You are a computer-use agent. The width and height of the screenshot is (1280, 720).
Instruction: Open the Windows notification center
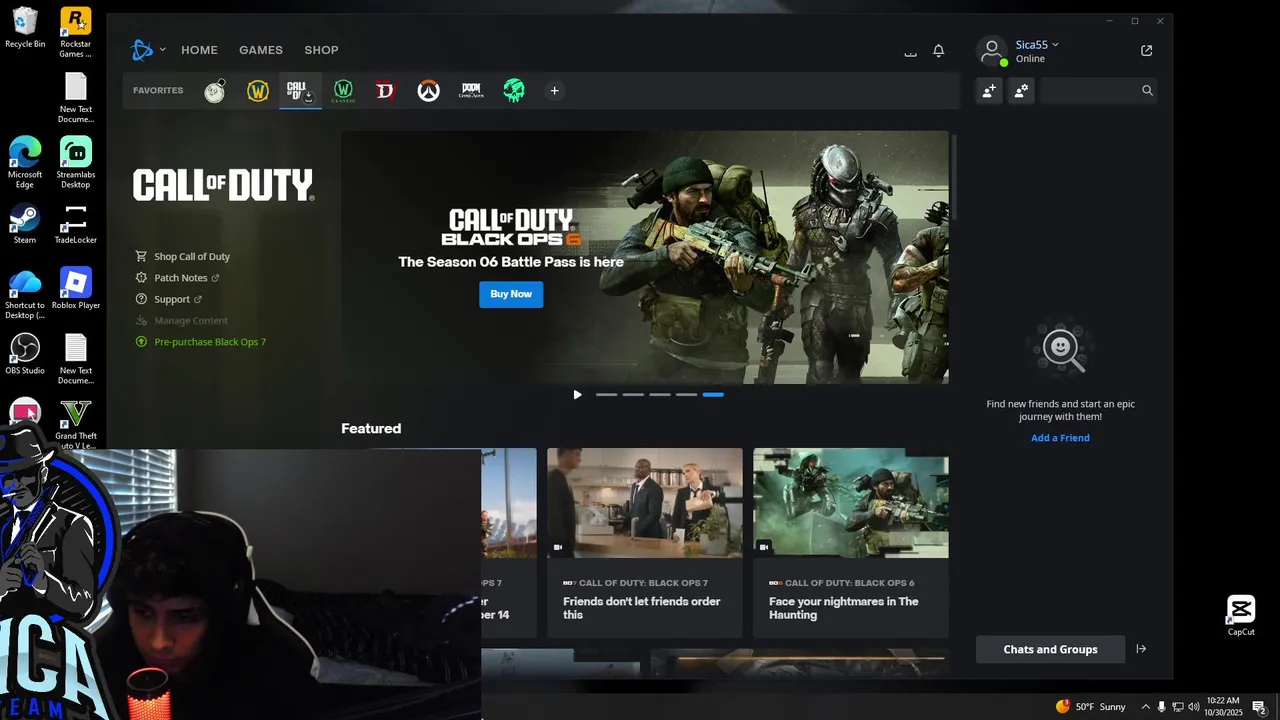(x=1260, y=707)
